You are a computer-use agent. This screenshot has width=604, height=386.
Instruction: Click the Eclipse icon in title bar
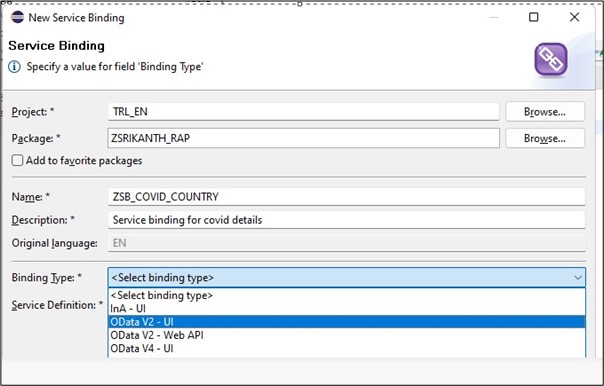(17, 17)
